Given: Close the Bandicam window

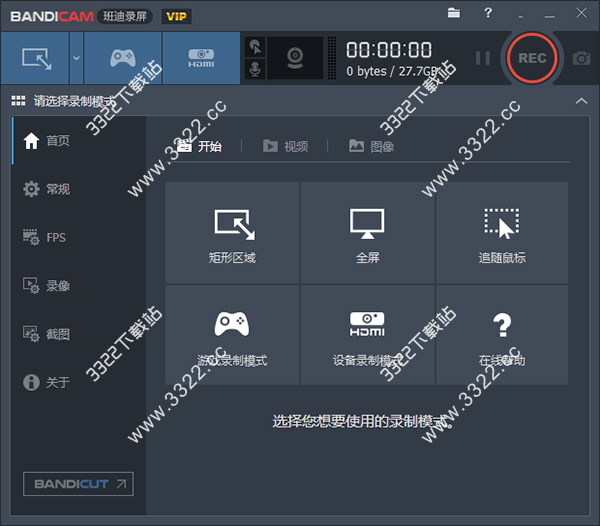Looking at the screenshot, I should (x=581, y=13).
